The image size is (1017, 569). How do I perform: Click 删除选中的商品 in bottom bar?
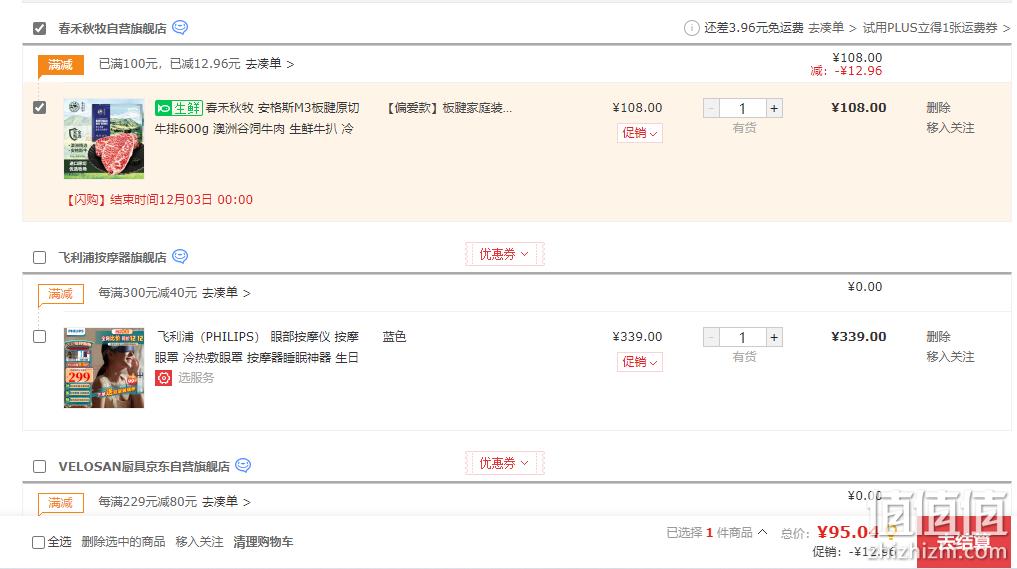coord(123,542)
